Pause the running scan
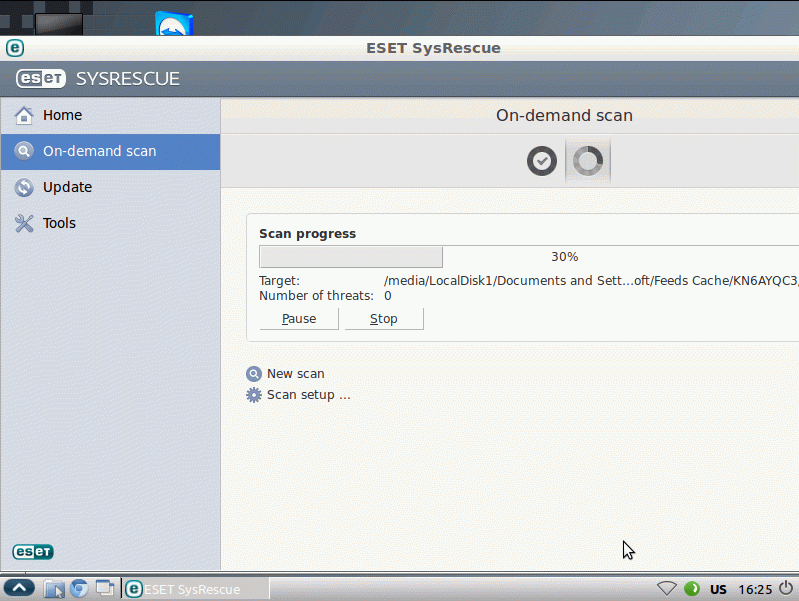 [x=299, y=319]
